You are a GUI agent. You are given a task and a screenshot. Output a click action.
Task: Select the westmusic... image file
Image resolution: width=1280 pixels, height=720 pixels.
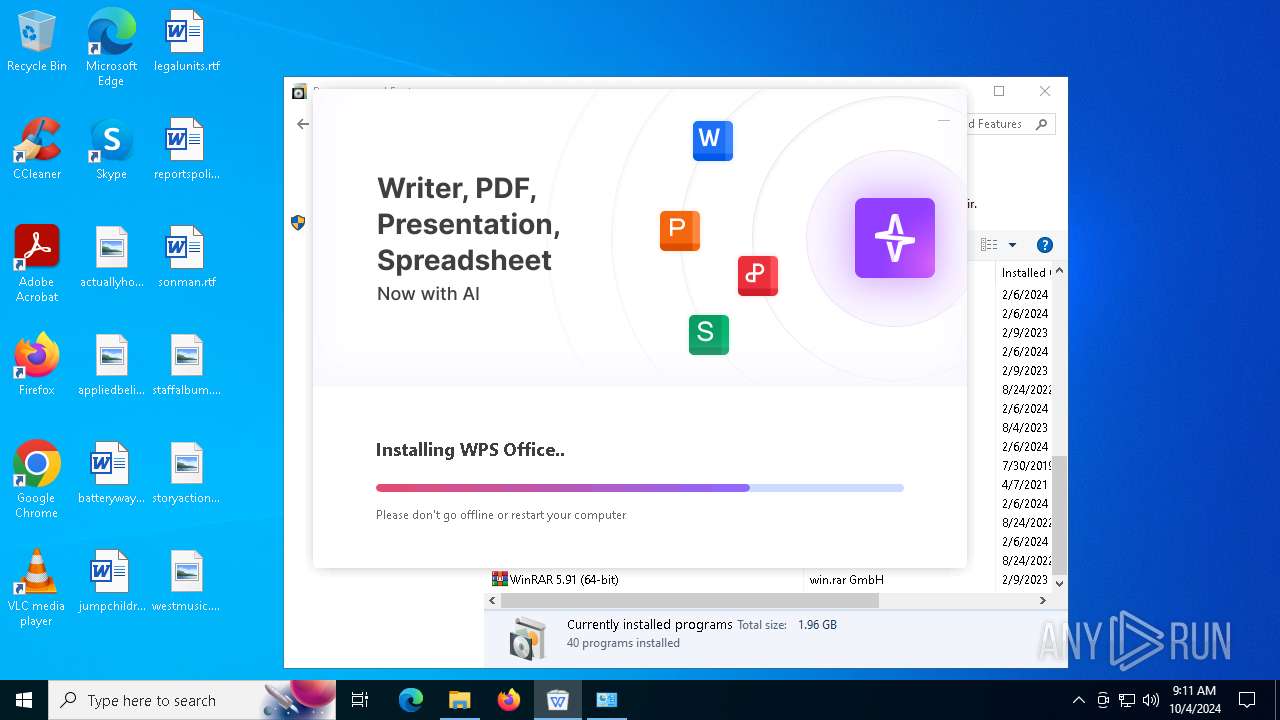(x=186, y=581)
